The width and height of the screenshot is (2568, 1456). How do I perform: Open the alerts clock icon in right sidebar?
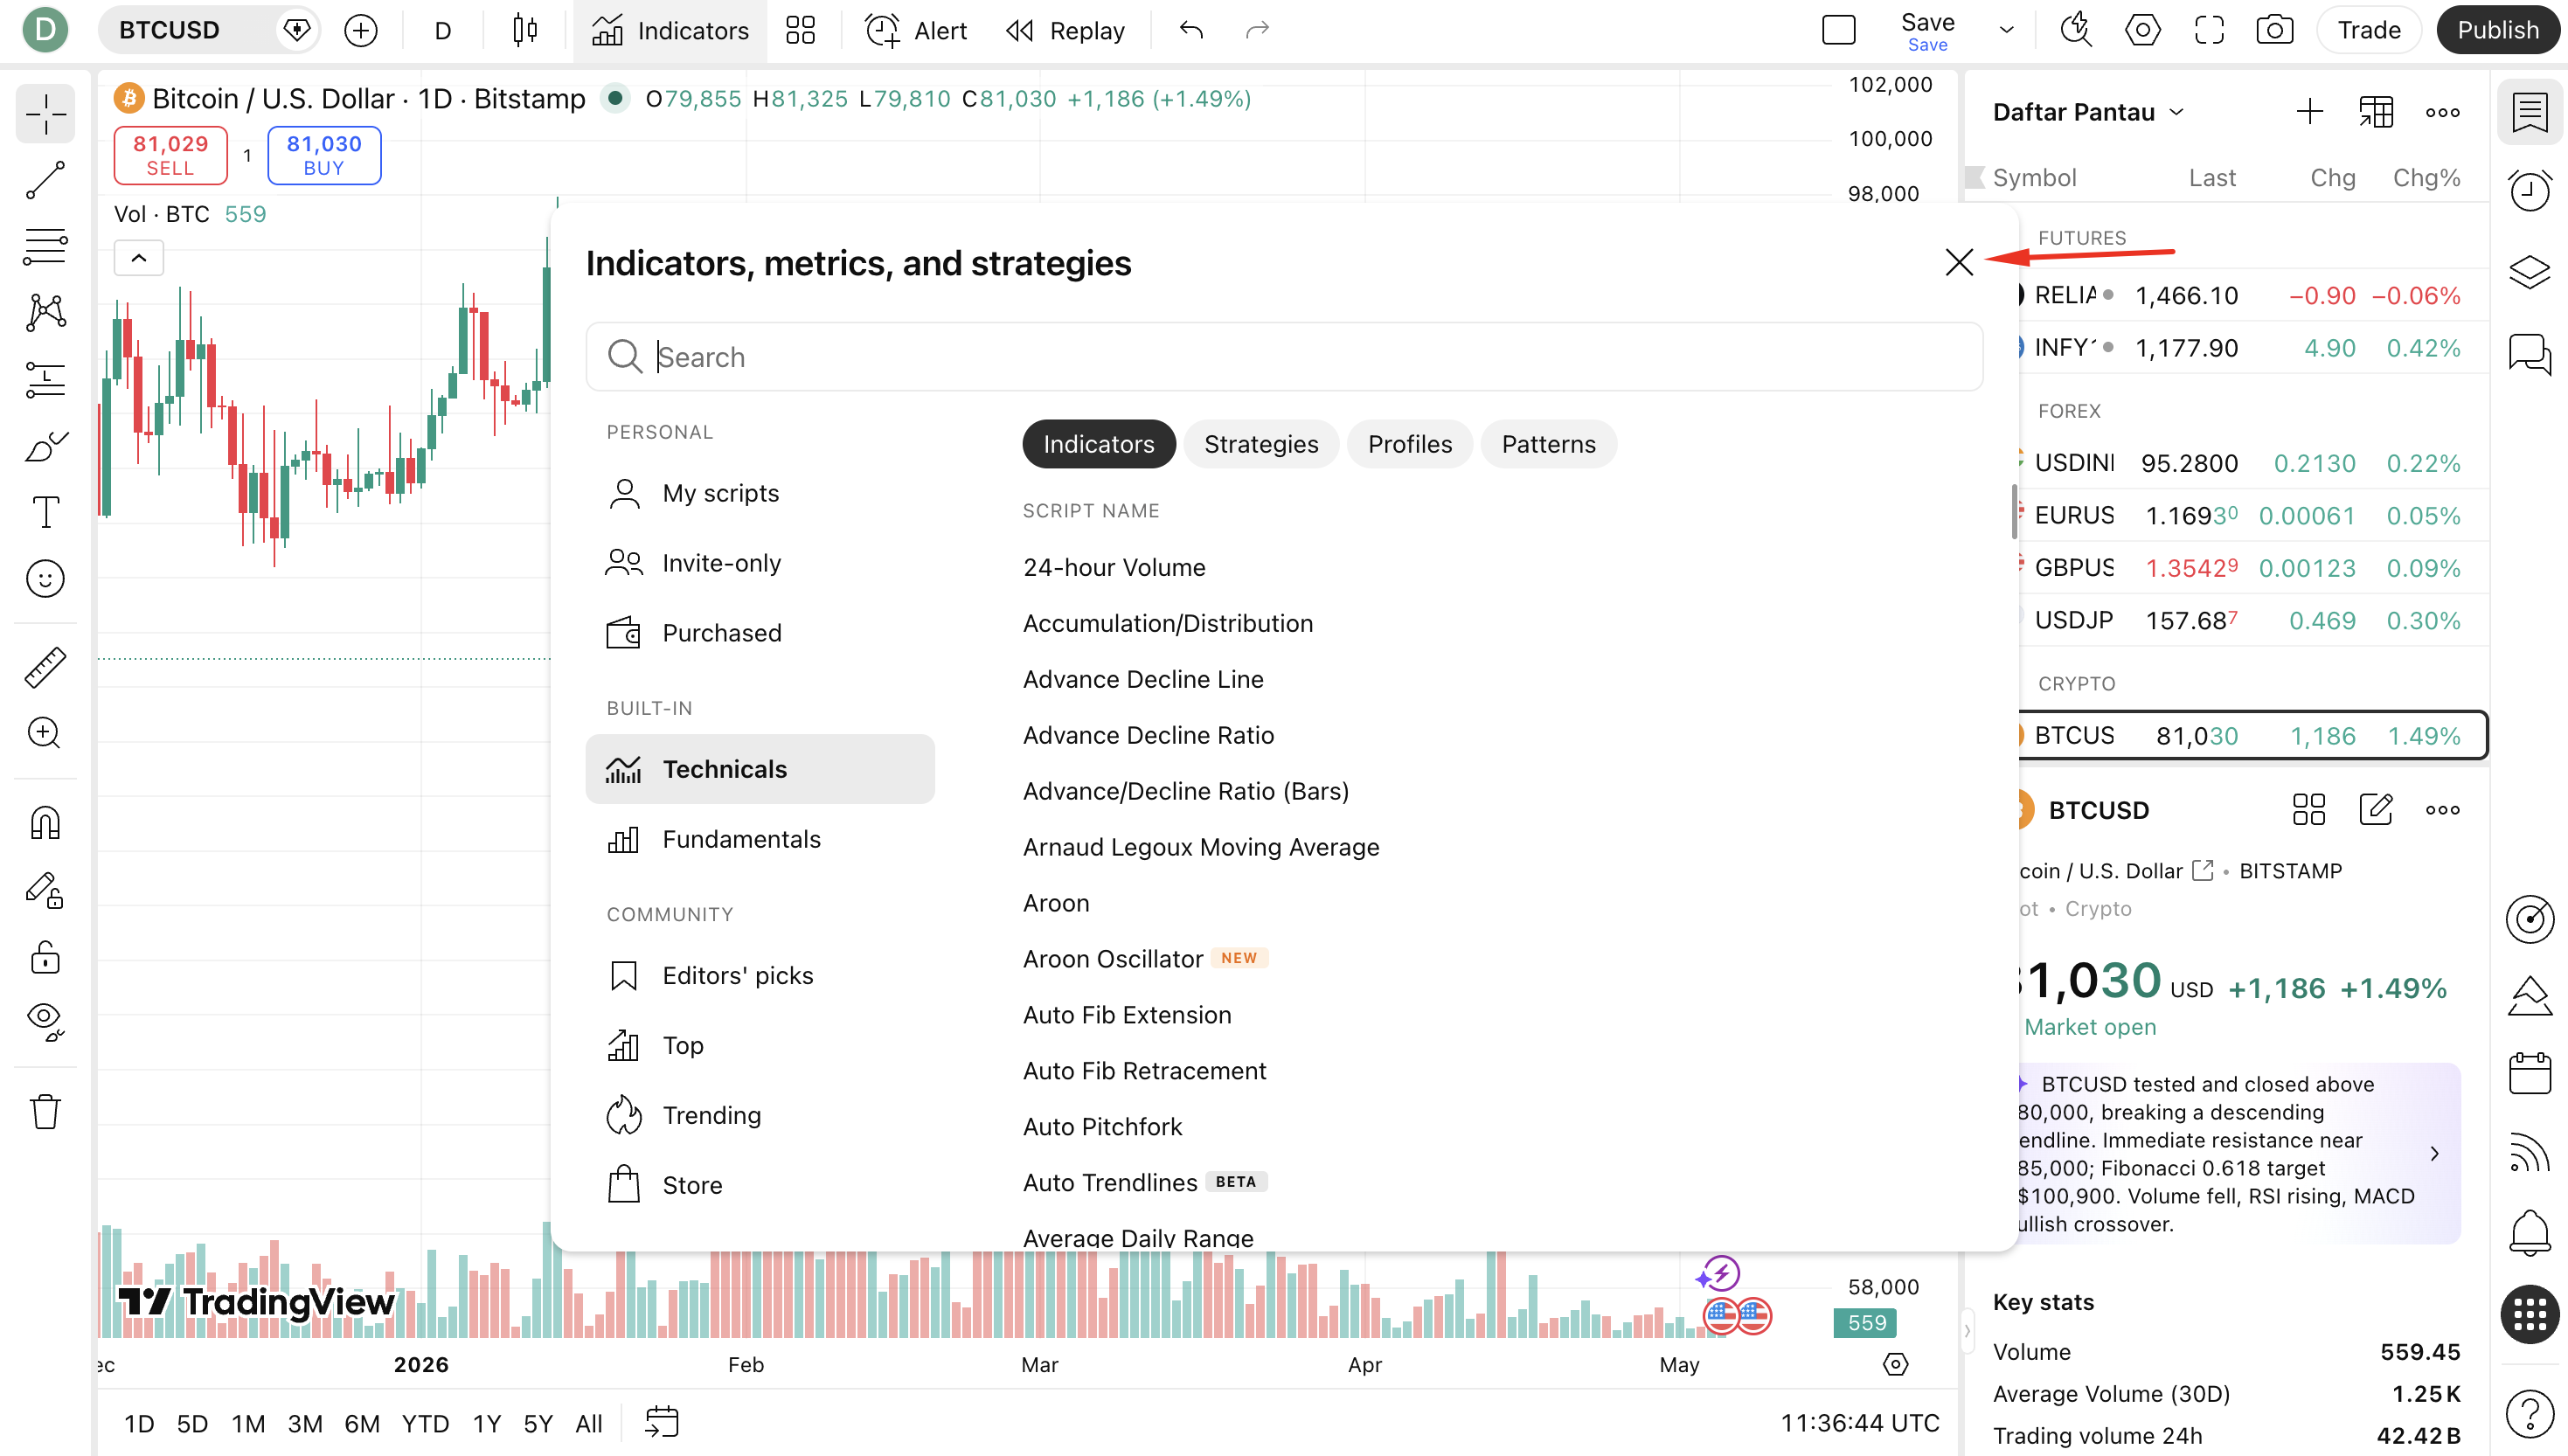[x=2530, y=190]
